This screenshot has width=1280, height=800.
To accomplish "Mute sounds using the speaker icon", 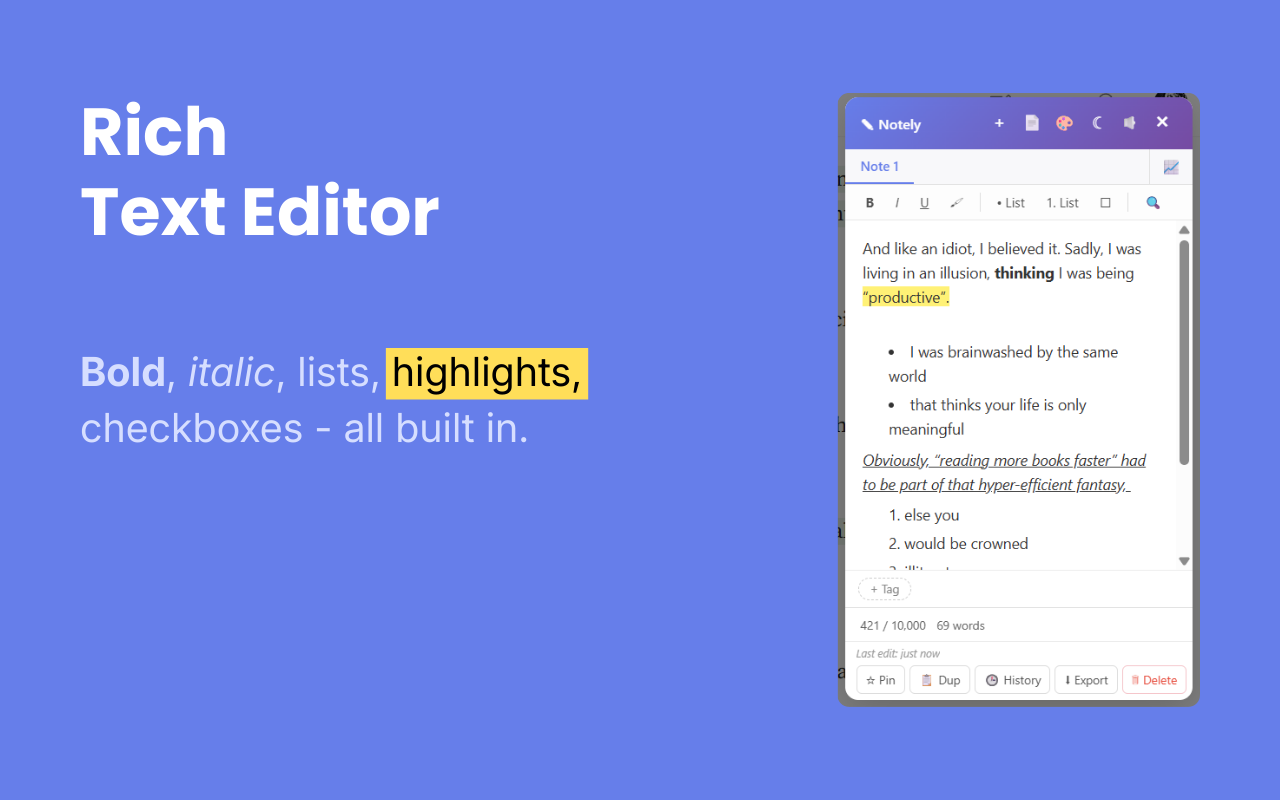I will pos(1129,122).
